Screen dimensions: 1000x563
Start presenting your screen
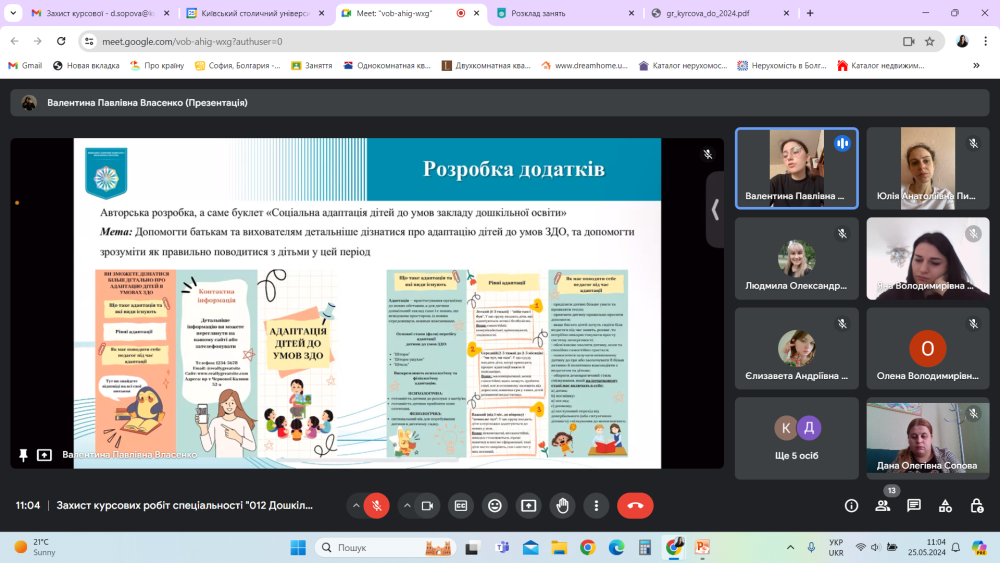pyautogui.click(x=528, y=506)
